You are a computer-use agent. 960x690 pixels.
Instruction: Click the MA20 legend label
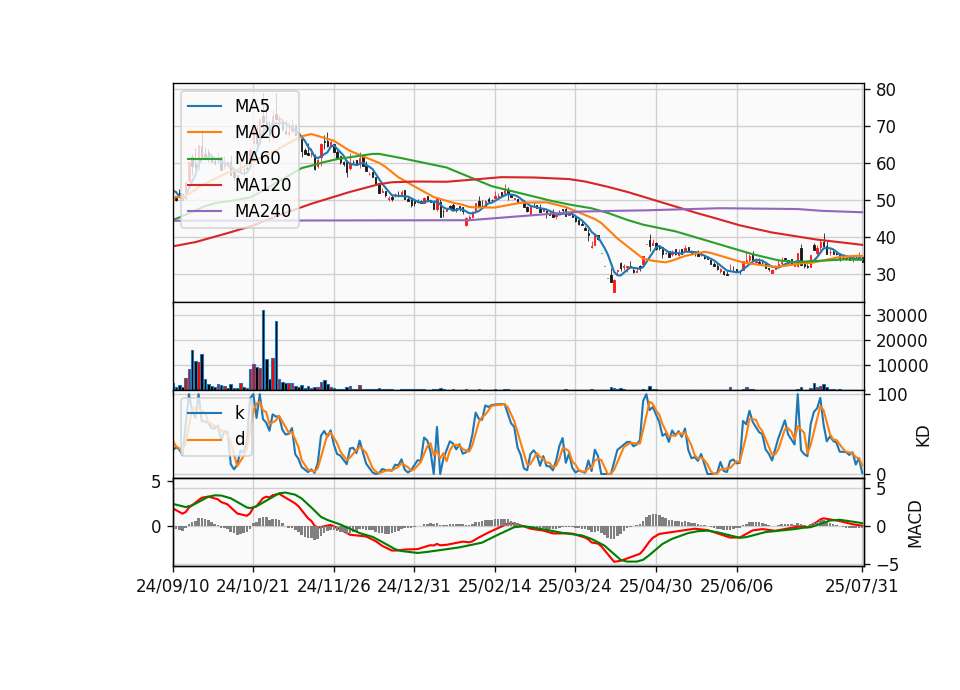(257, 132)
